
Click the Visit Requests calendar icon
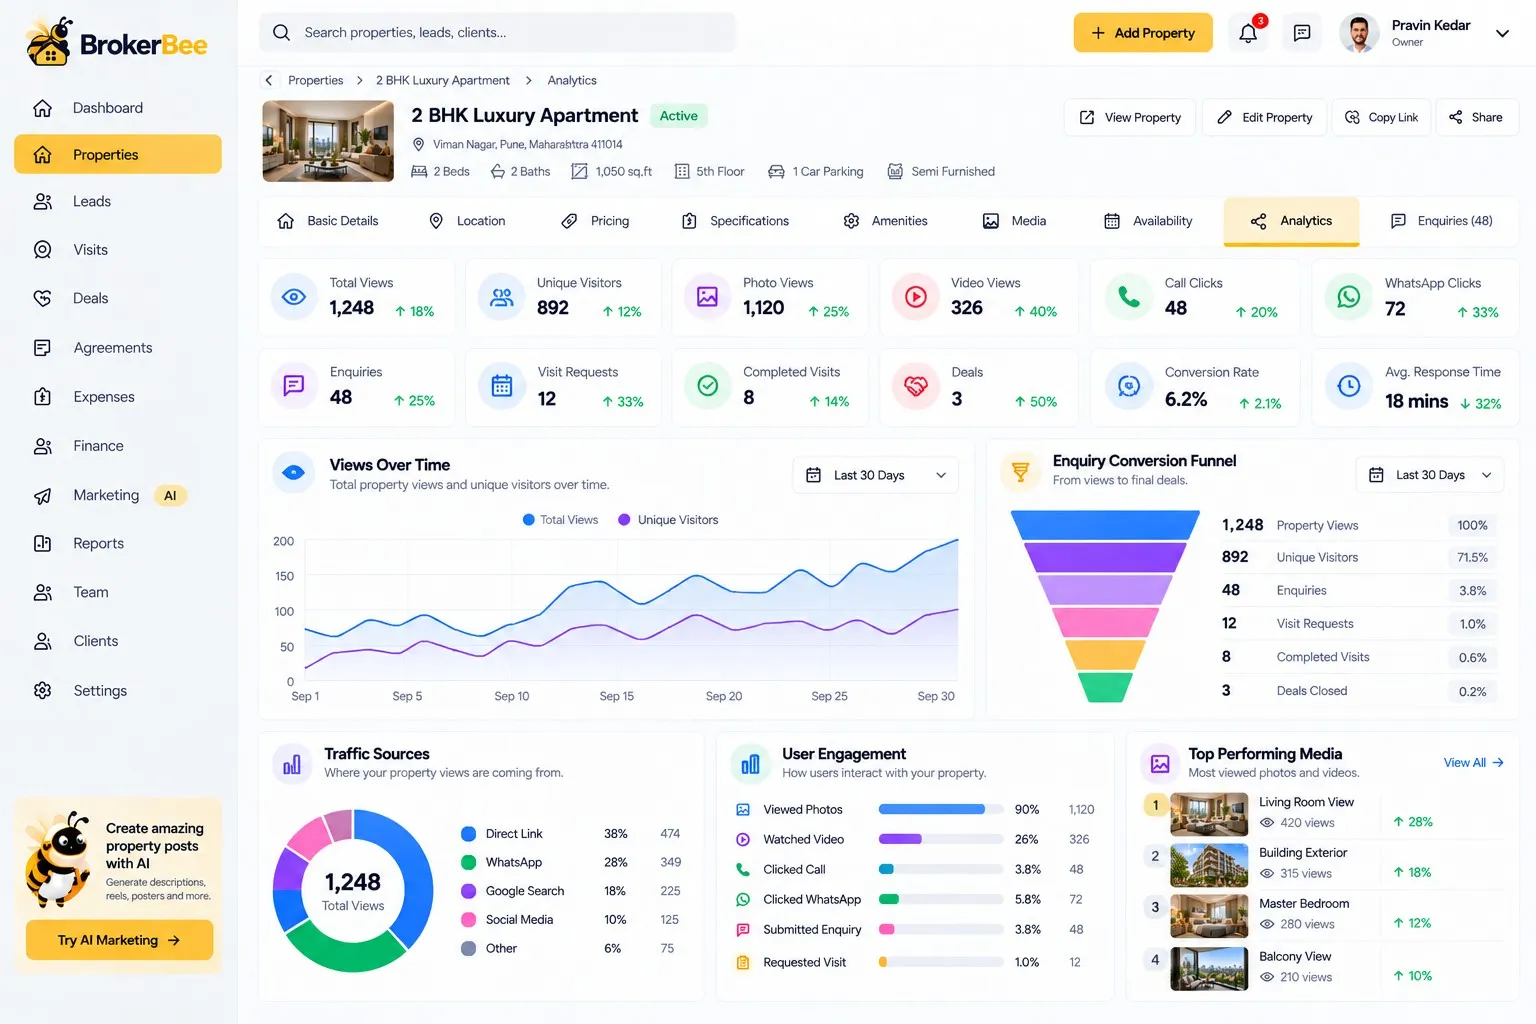[502, 386]
